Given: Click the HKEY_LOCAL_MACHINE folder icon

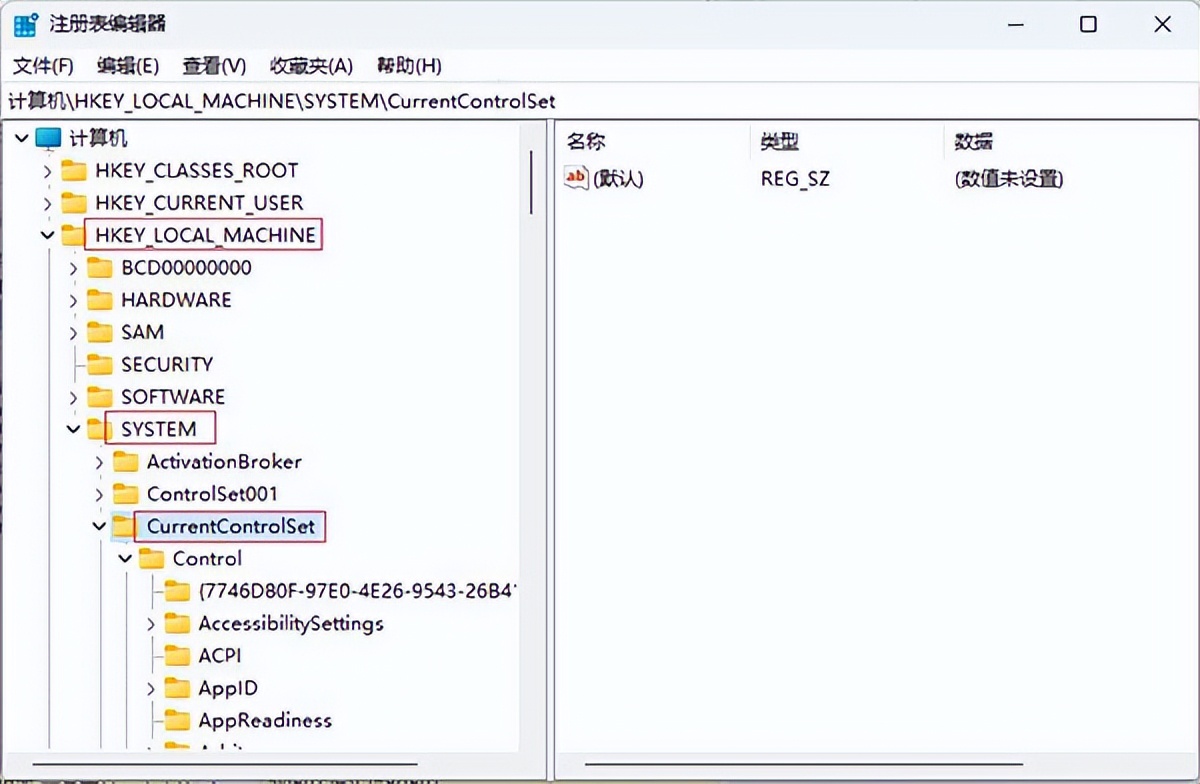Looking at the screenshot, I should pos(72,236).
